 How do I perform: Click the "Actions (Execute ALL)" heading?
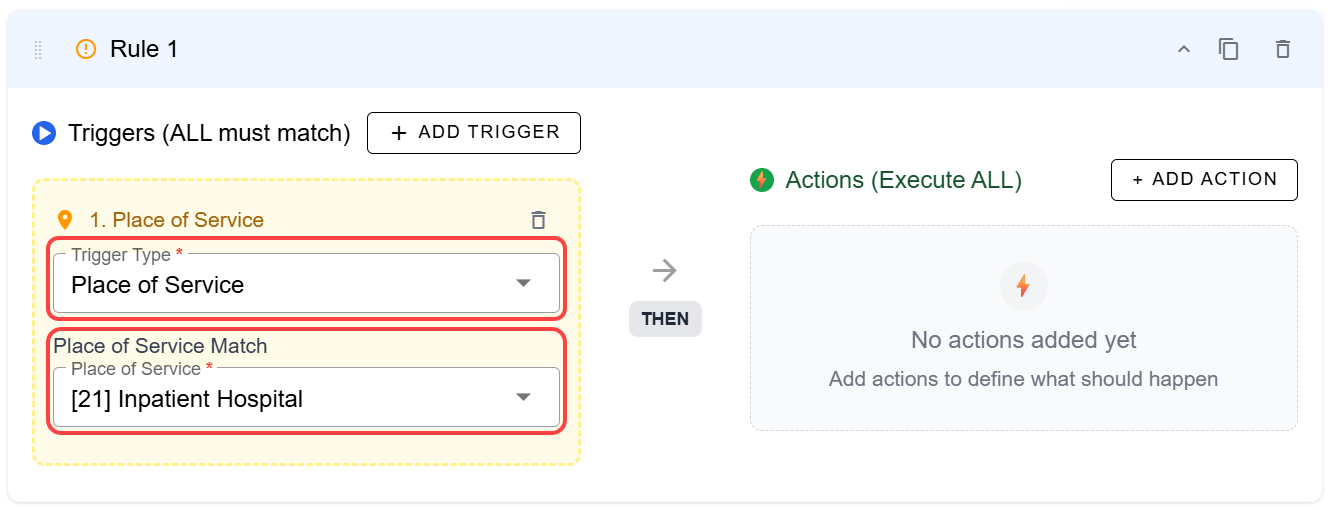(x=903, y=180)
